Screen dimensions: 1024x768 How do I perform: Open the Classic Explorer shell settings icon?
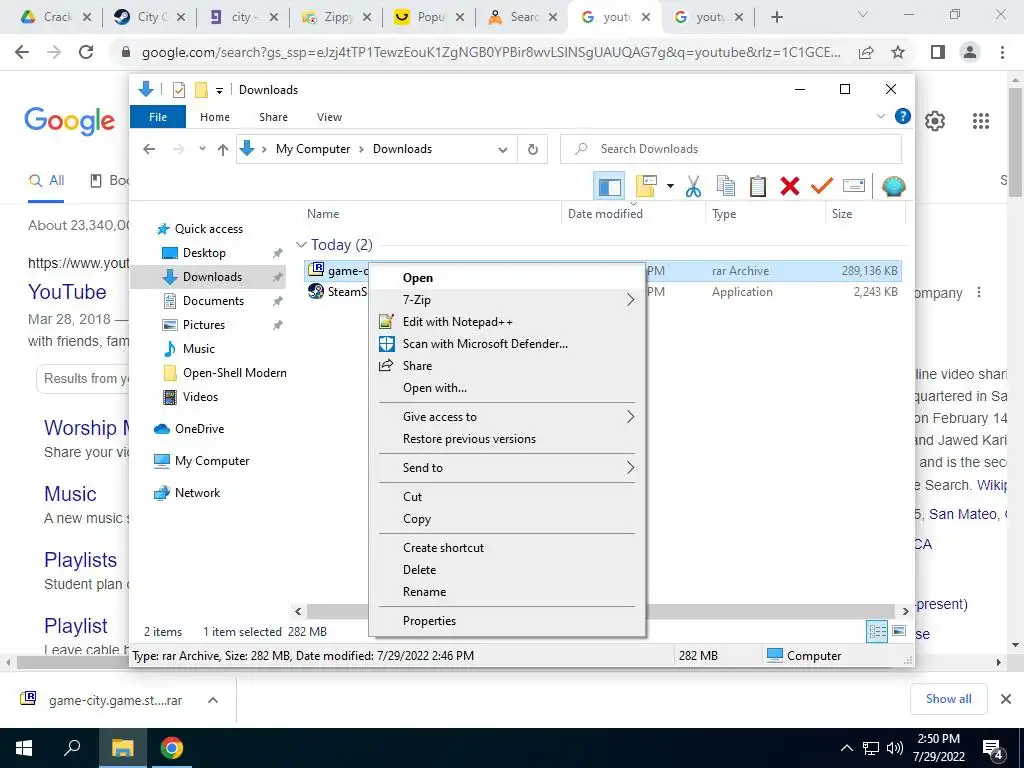[x=893, y=186]
